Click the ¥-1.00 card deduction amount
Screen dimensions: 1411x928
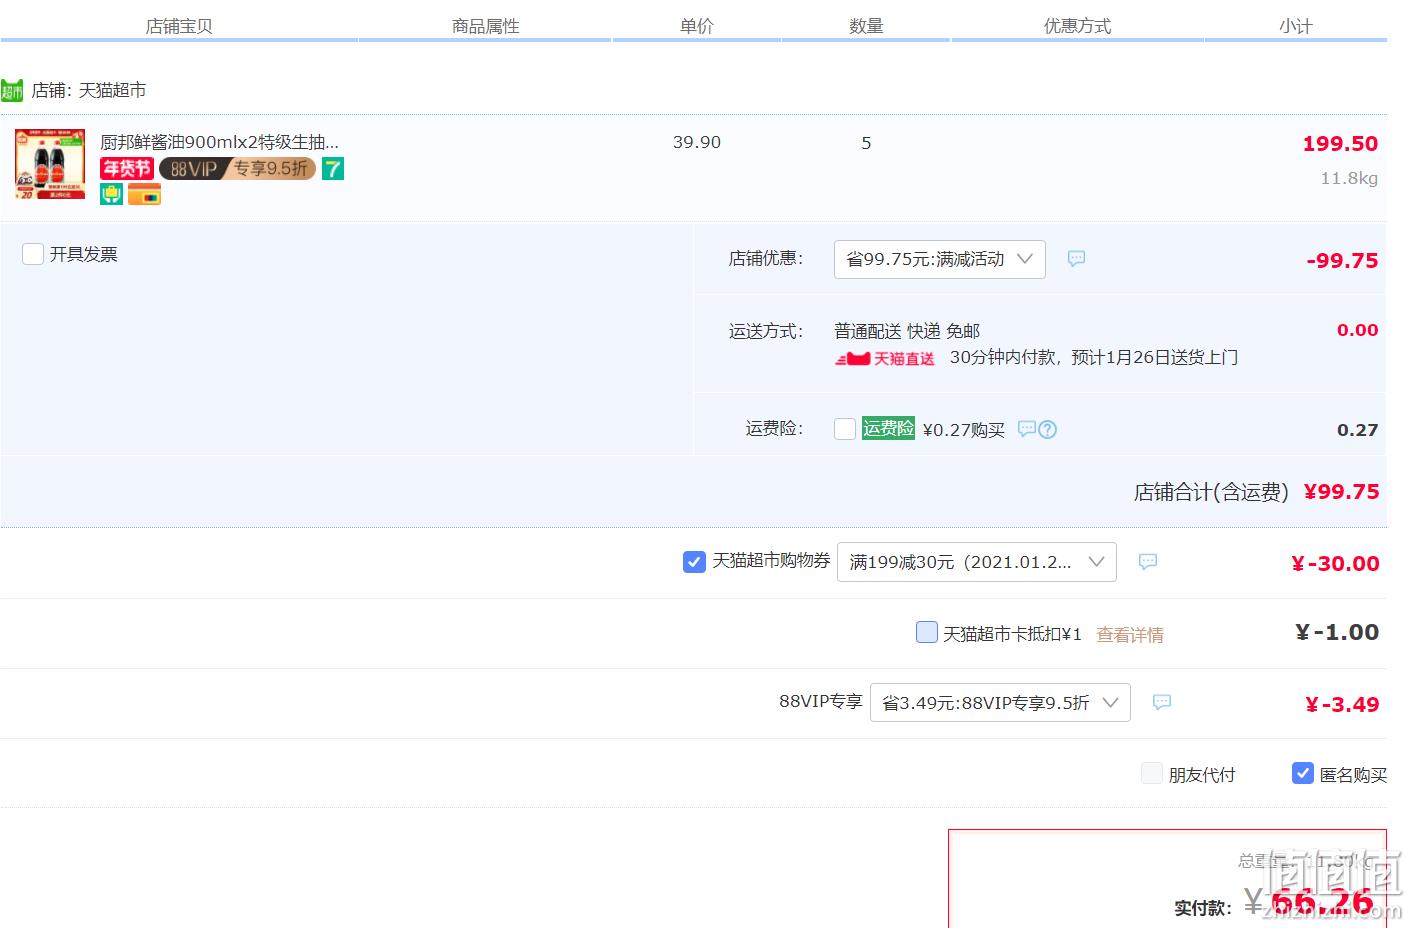click(x=1337, y=632)
